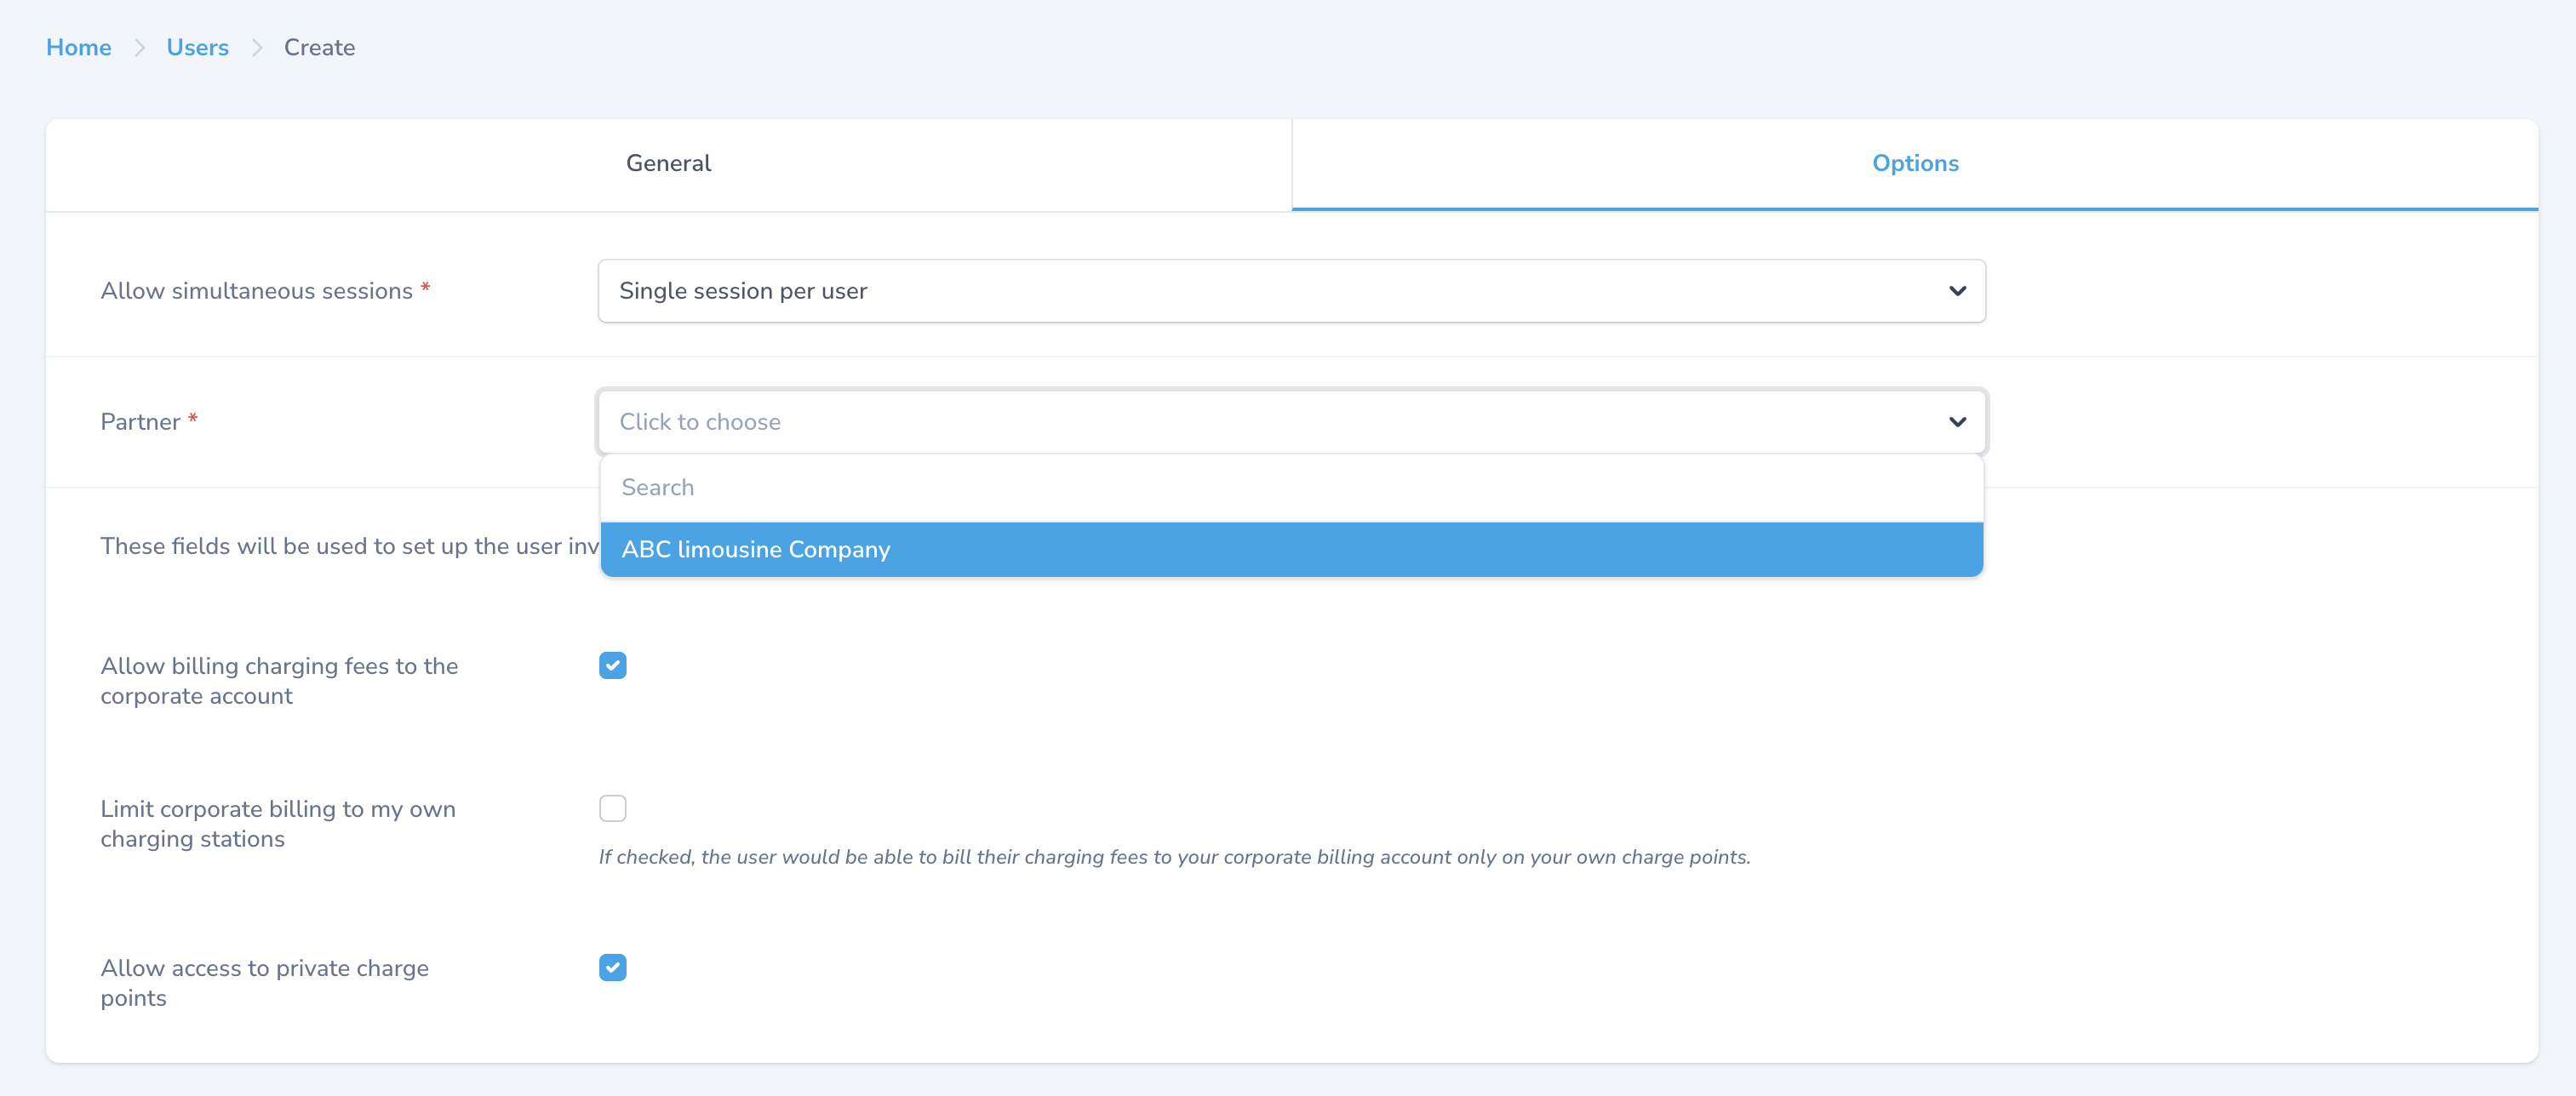
Task: Enable Limit corporate billing to own stations
Action: tap(612, 808)
